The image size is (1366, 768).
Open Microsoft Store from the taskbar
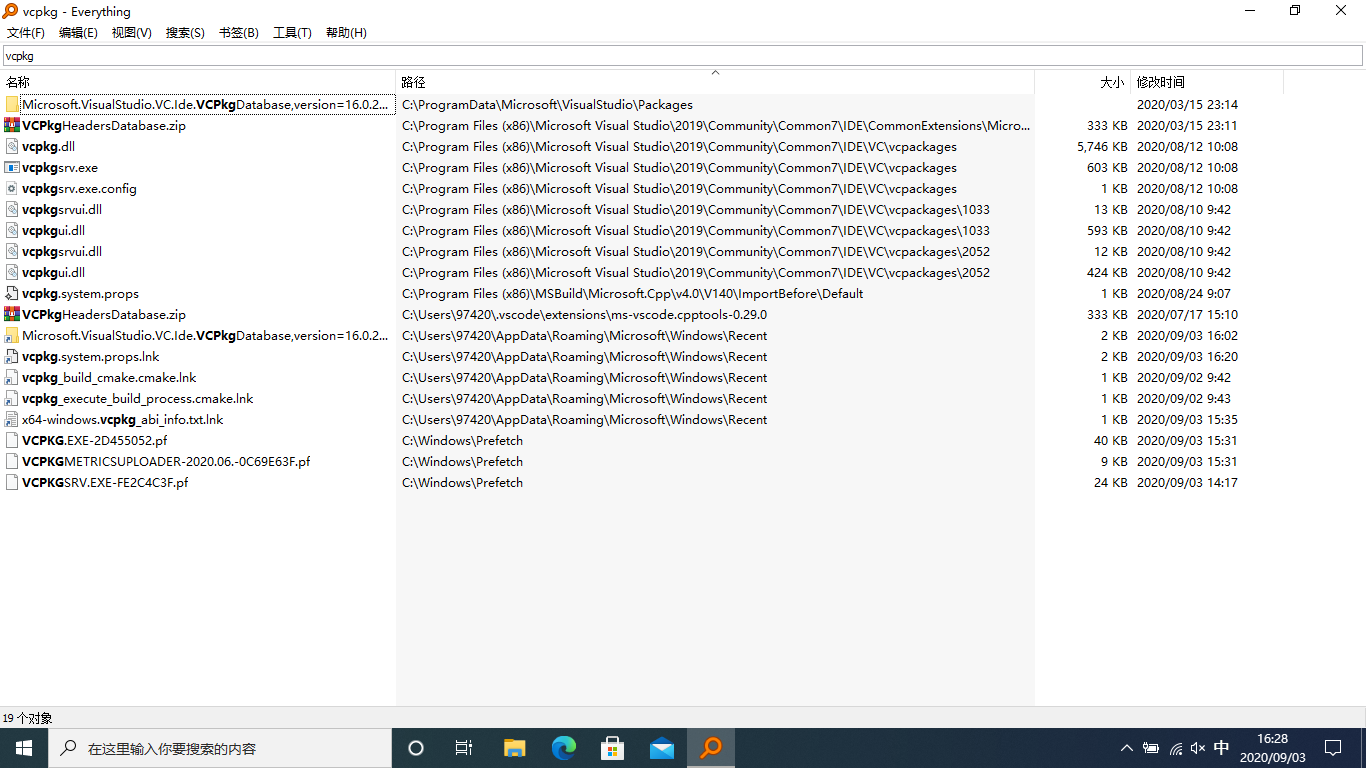(612, 748)
